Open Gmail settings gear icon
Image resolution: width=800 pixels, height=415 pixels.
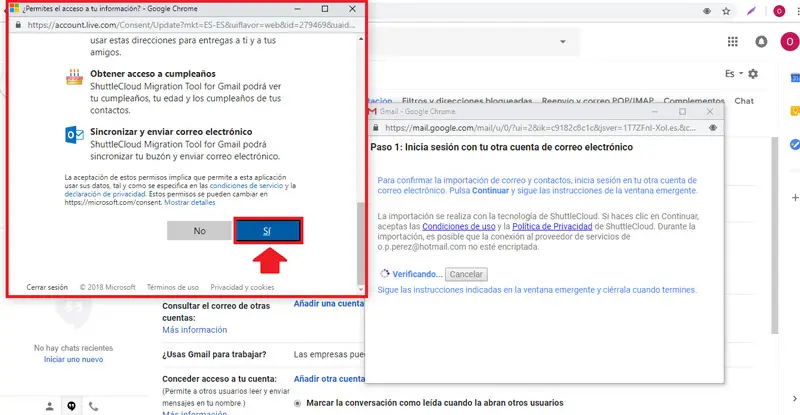[753, 74]
